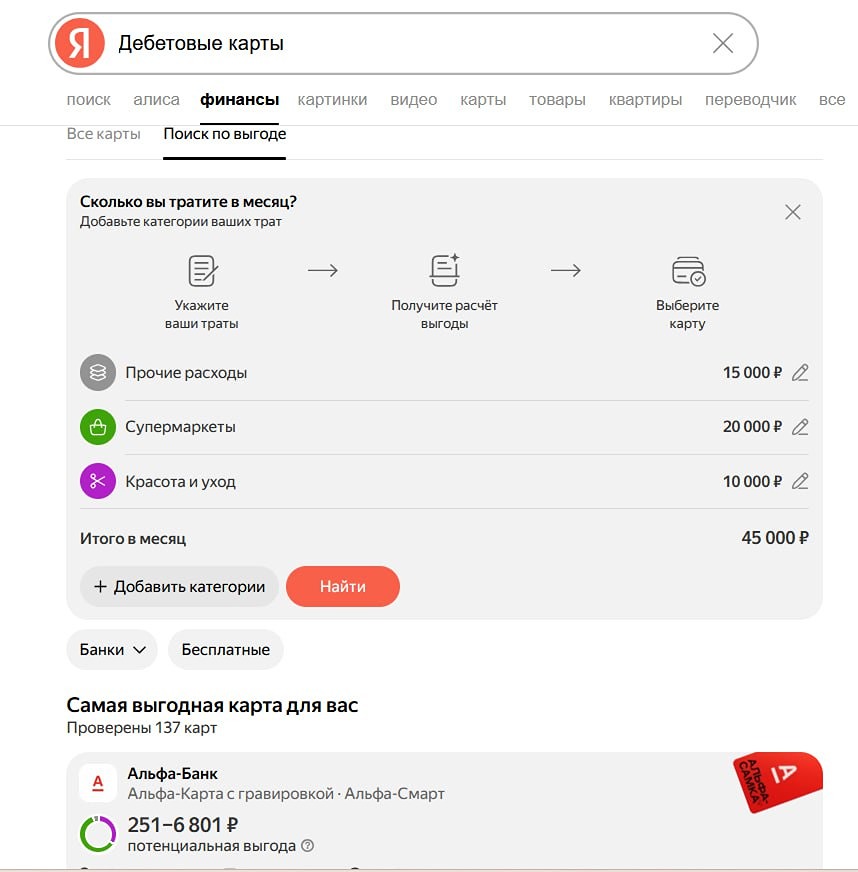Click the Найти button
This screenshot has height=872, width=858.
tap(343, 586)
